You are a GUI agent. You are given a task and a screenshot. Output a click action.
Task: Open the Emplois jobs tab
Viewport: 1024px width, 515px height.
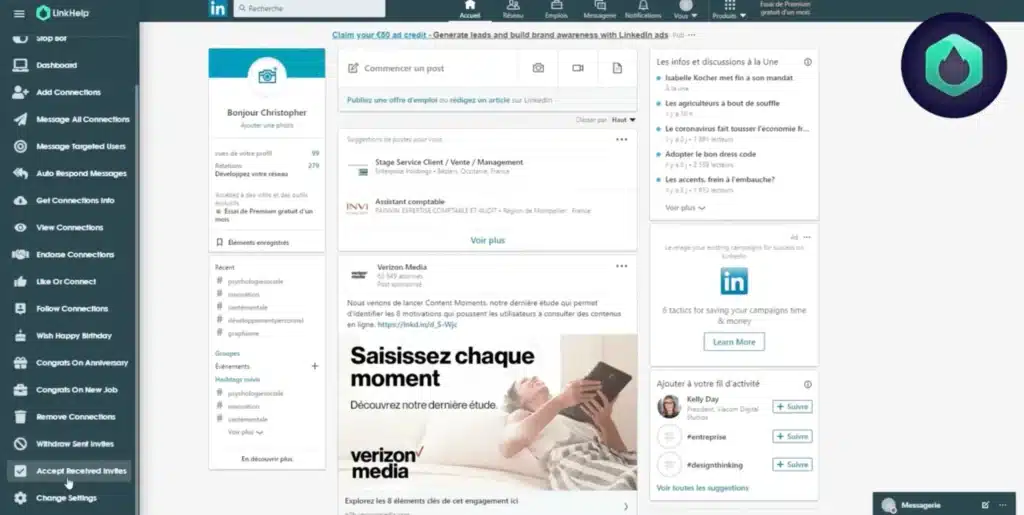(556, 9)
